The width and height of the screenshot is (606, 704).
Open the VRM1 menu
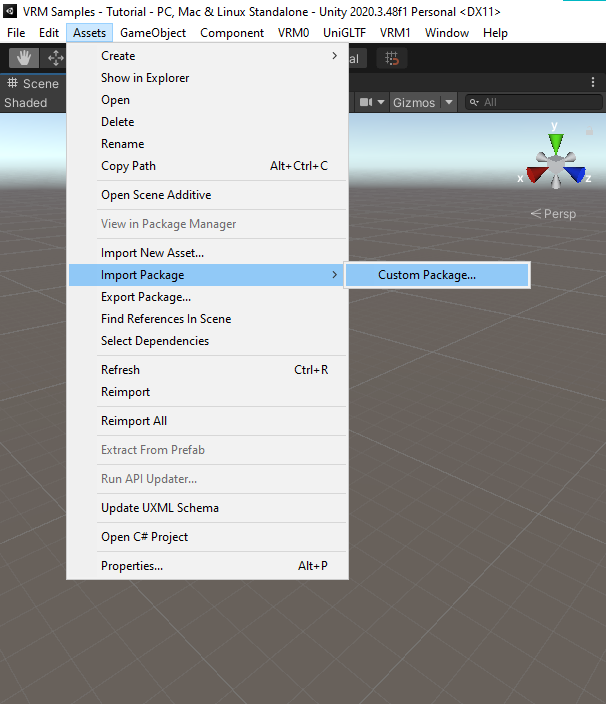(395, 33)
